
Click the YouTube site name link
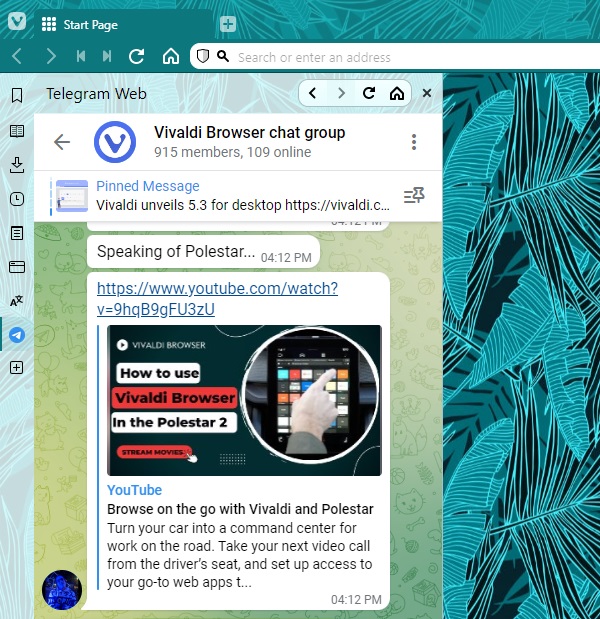pyautogui.click(x=134, y=490)
